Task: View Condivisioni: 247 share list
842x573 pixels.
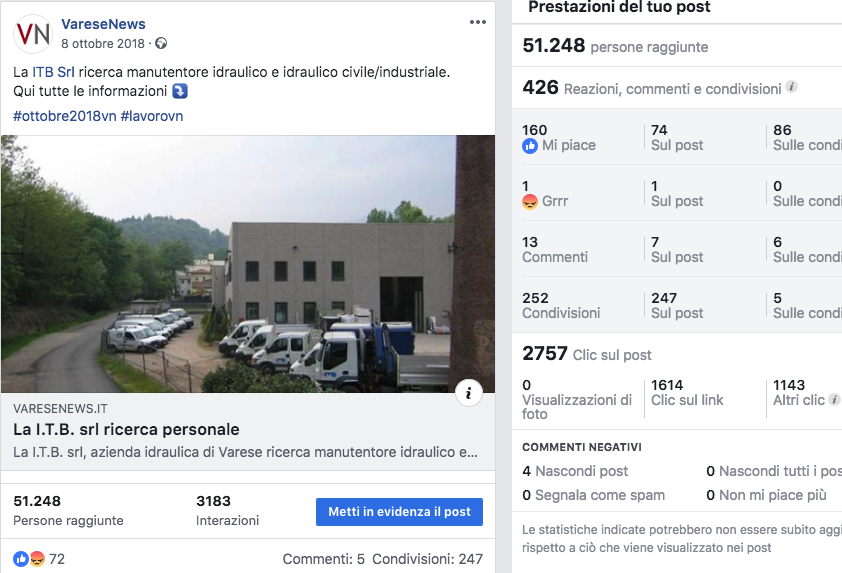Action: [427, 559]
